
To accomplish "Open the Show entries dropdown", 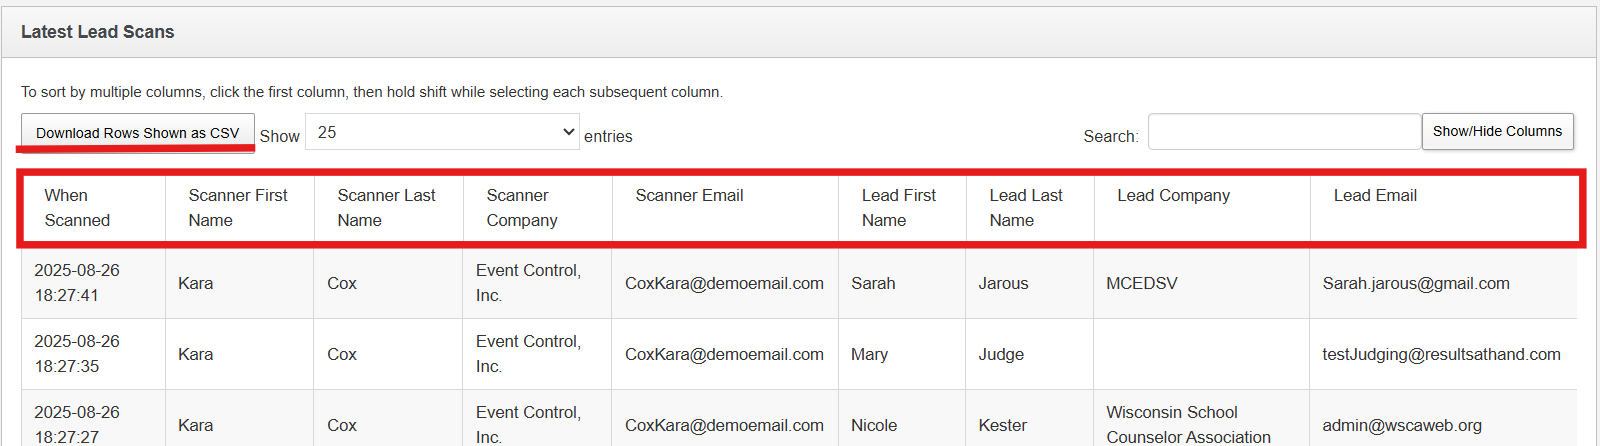I will pyautogui.click(x=442, y=132).
